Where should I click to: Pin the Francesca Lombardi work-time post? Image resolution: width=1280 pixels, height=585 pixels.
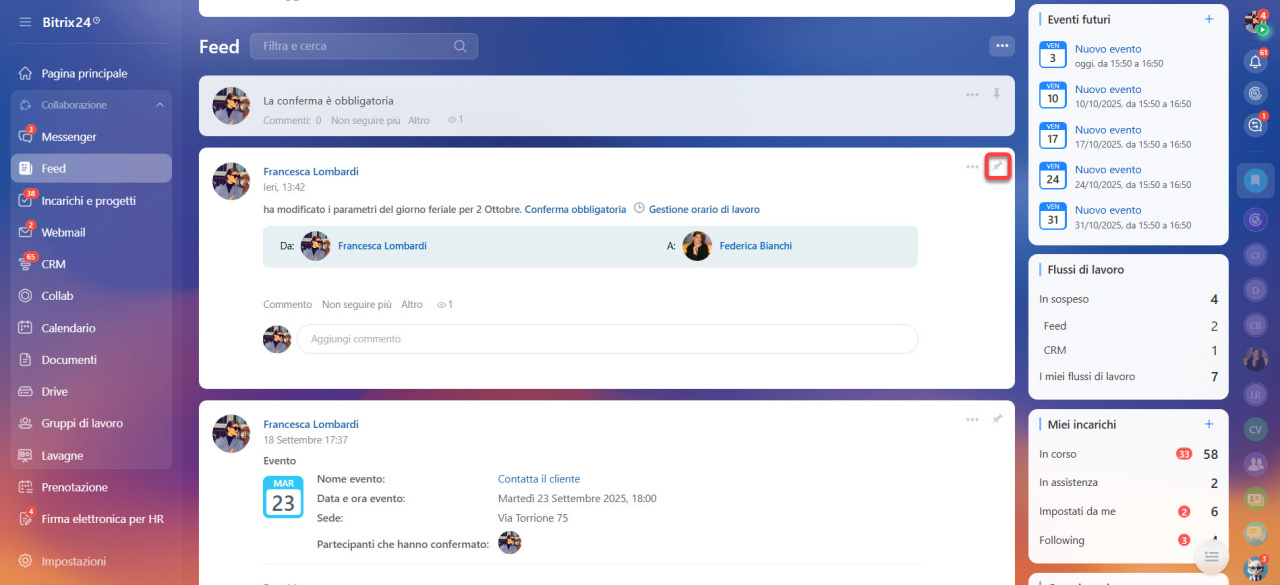coord(996,166)
